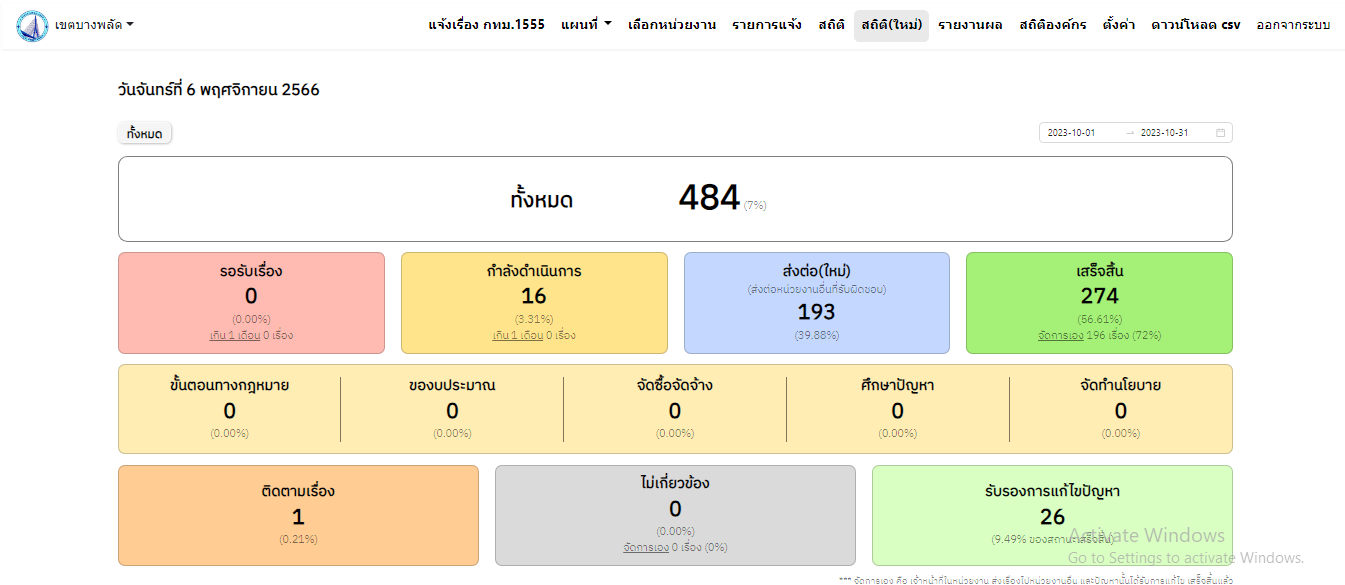Open the แผนที่ dropdown menu
The height and width of the screenshot is (585, 1345).
(586, 25)
